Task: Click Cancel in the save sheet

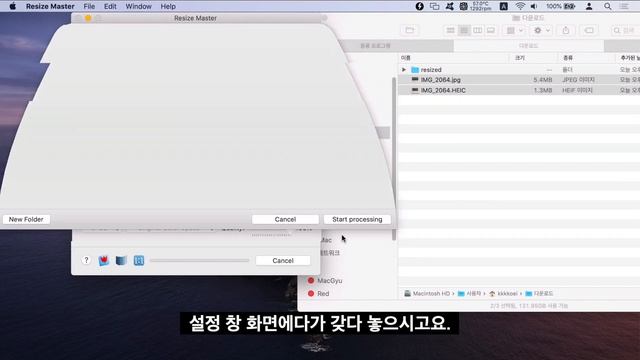Action: click(285, 219)
